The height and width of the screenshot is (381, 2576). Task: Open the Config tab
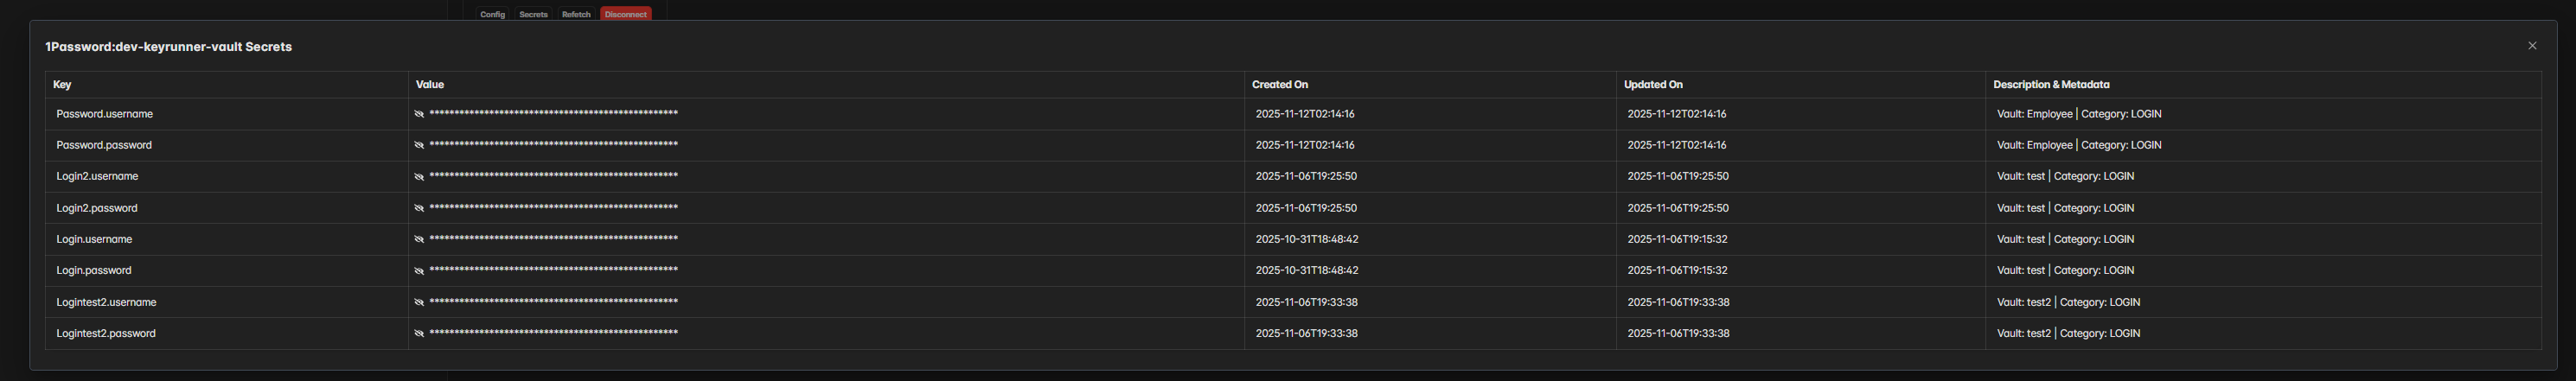pos(492,14)
